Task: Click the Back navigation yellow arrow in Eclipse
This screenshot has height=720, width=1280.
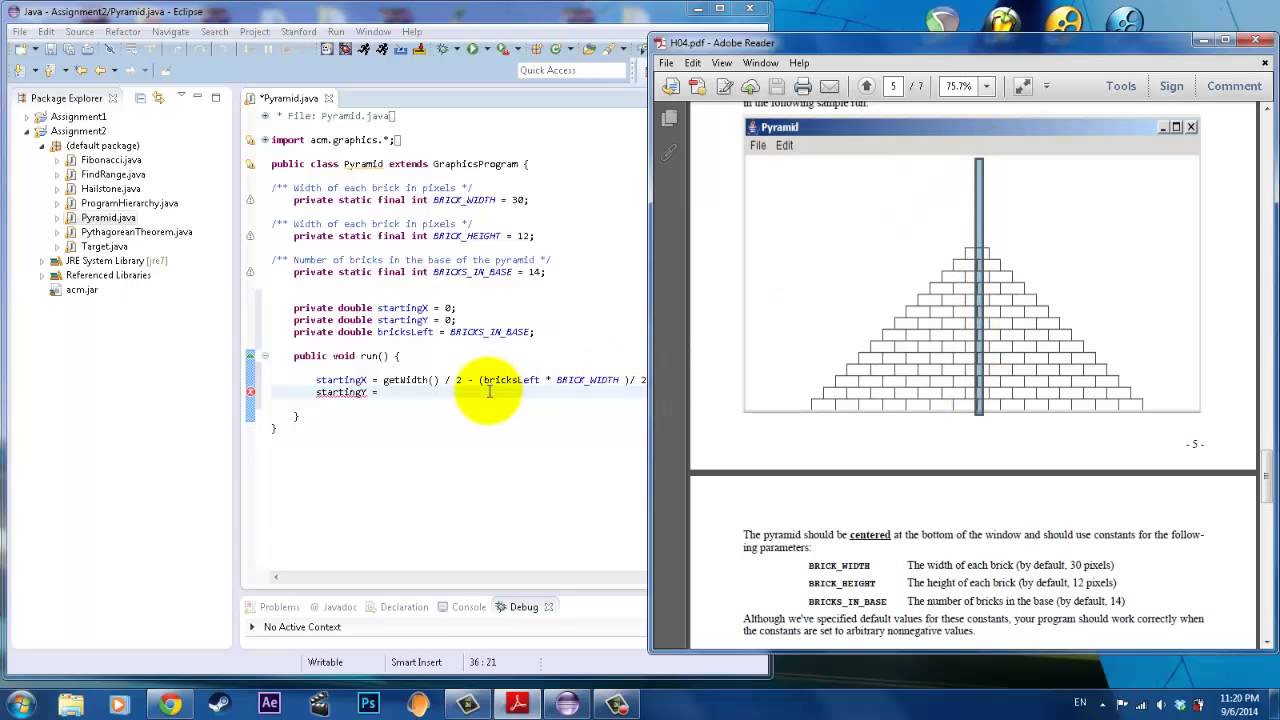Action: tap(100, 70)
